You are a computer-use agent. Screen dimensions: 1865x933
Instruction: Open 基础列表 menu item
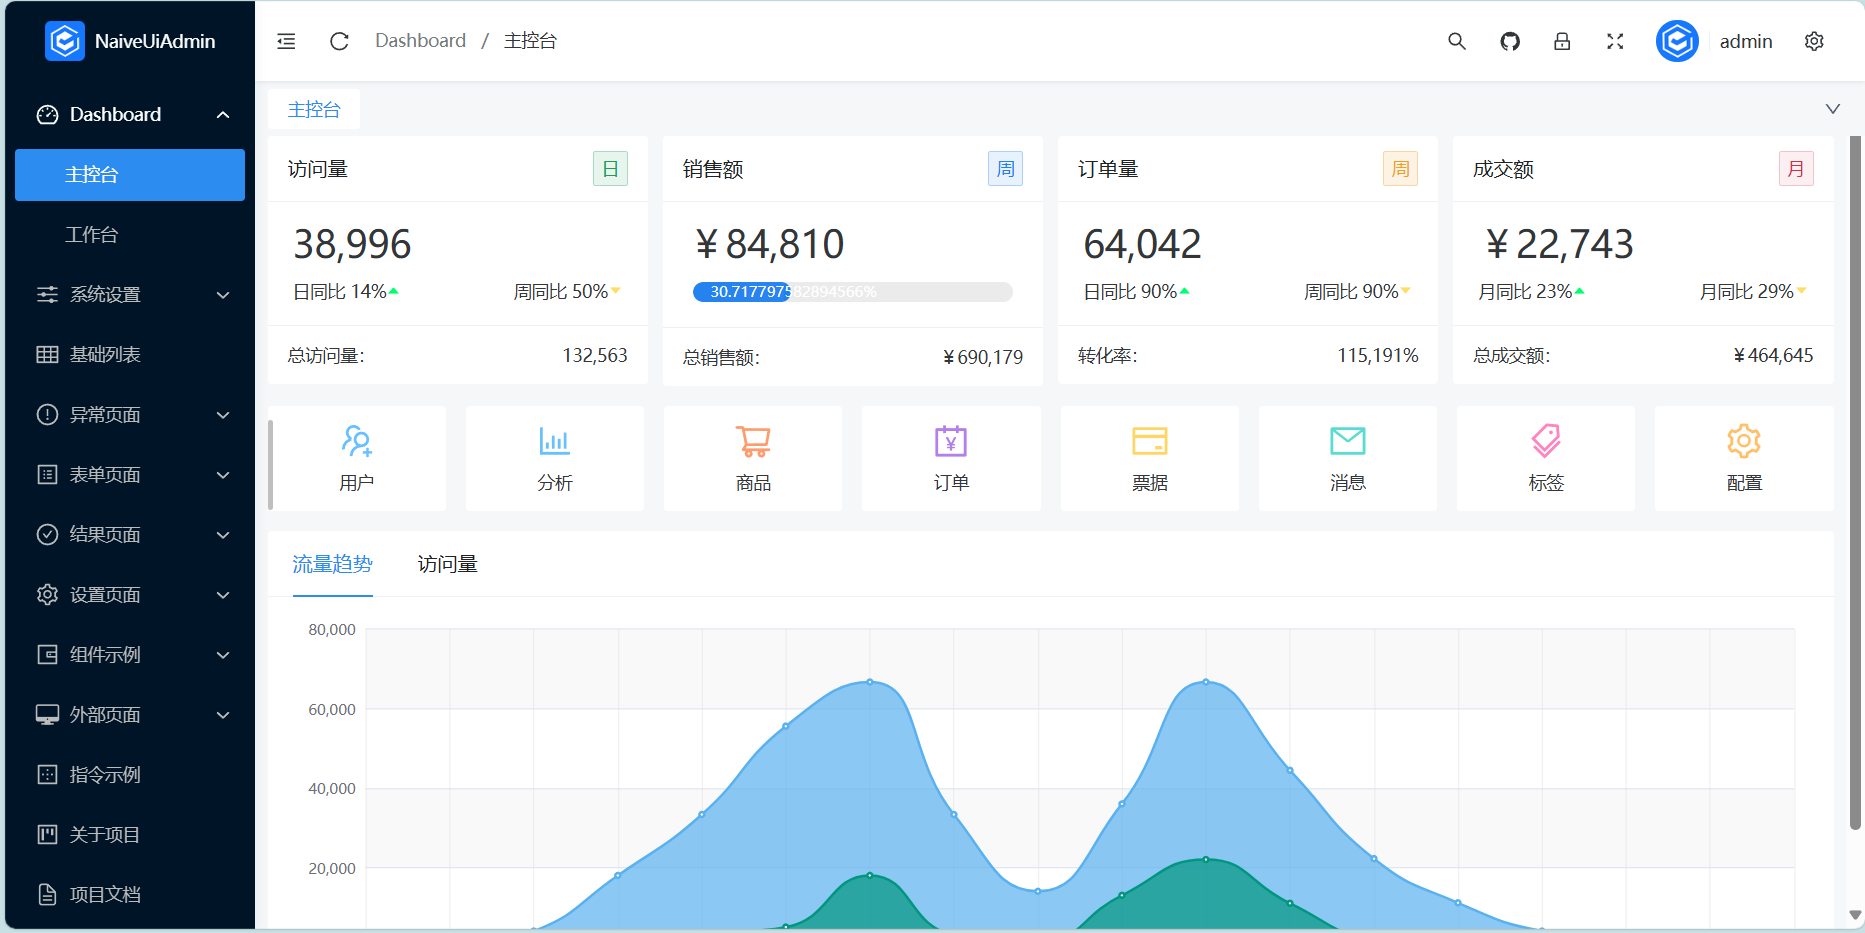click(130, 355)
